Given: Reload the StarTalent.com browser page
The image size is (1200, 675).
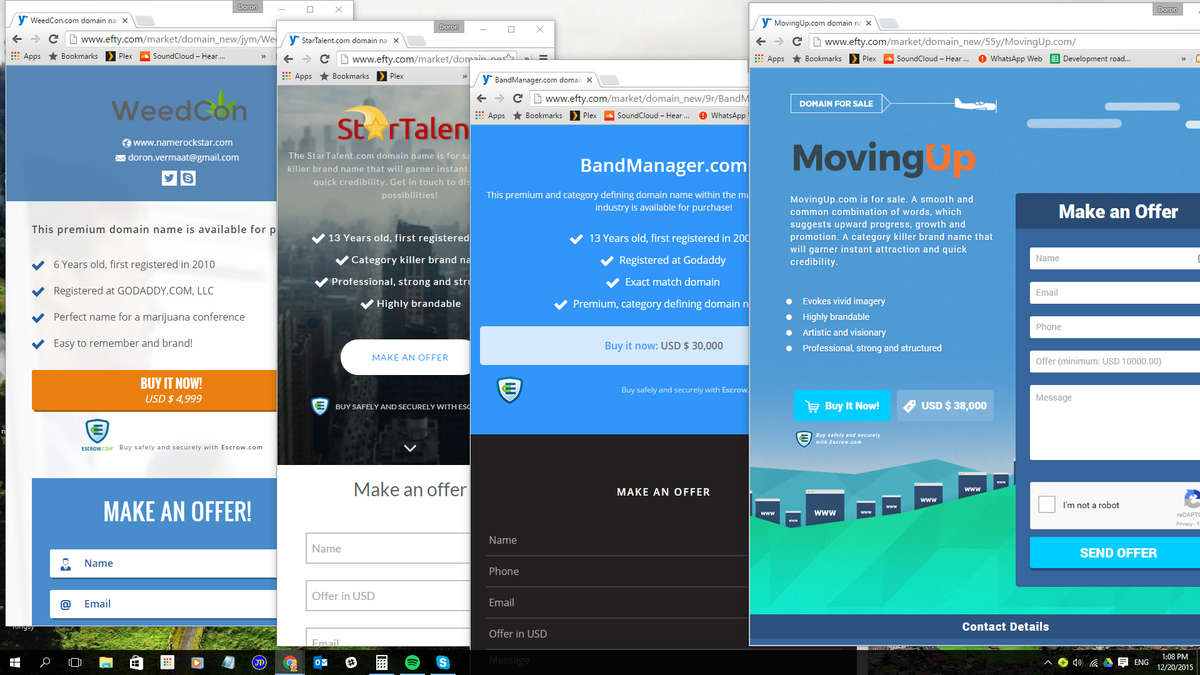Looking at the screenshot, I should (x=325, y=59).
